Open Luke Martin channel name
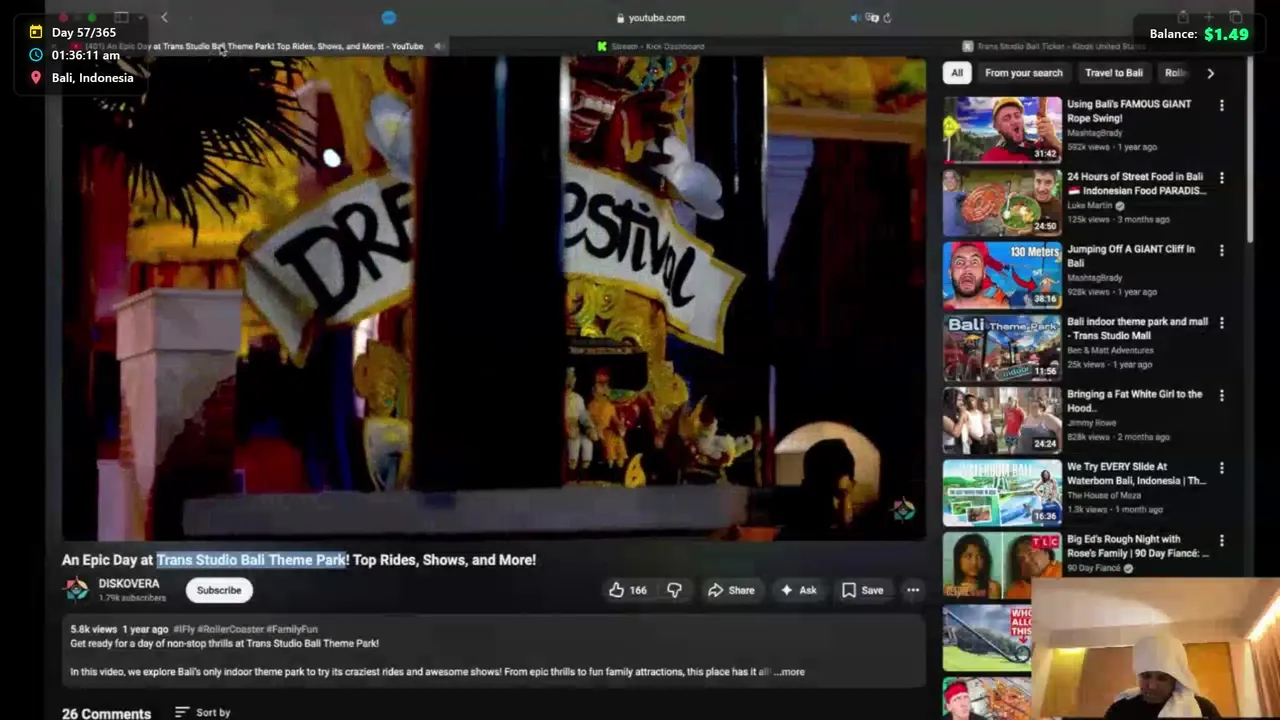The height and width of the screenshot is (720, 1280). [x=1090, y=206]
